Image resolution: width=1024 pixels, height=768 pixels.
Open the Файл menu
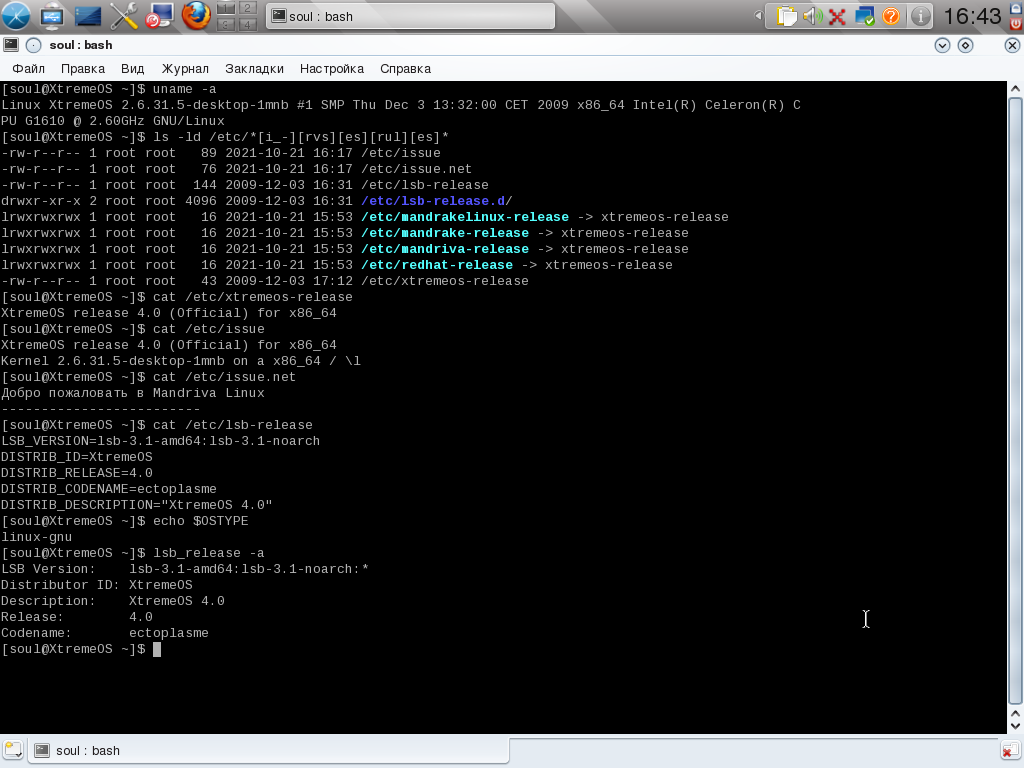(x=29, y=69)
